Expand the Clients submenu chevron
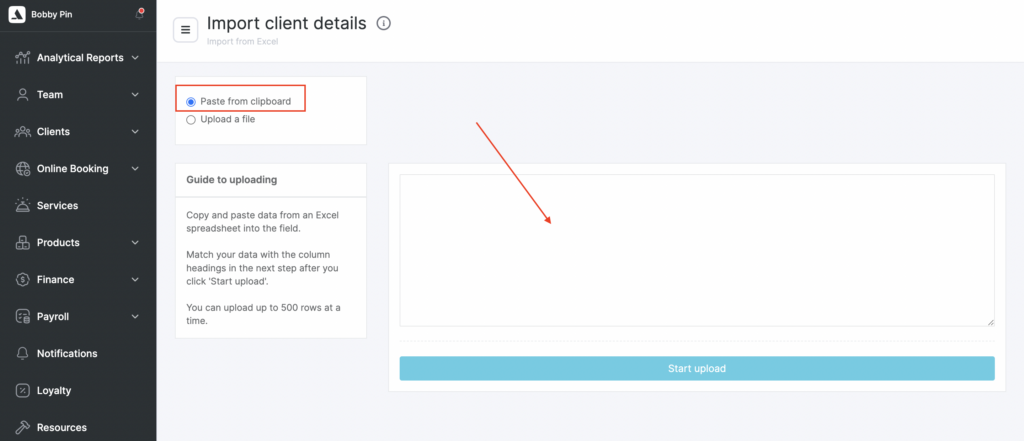The width and height of the screenshot is (1024, 441). (x=135, y=132)
